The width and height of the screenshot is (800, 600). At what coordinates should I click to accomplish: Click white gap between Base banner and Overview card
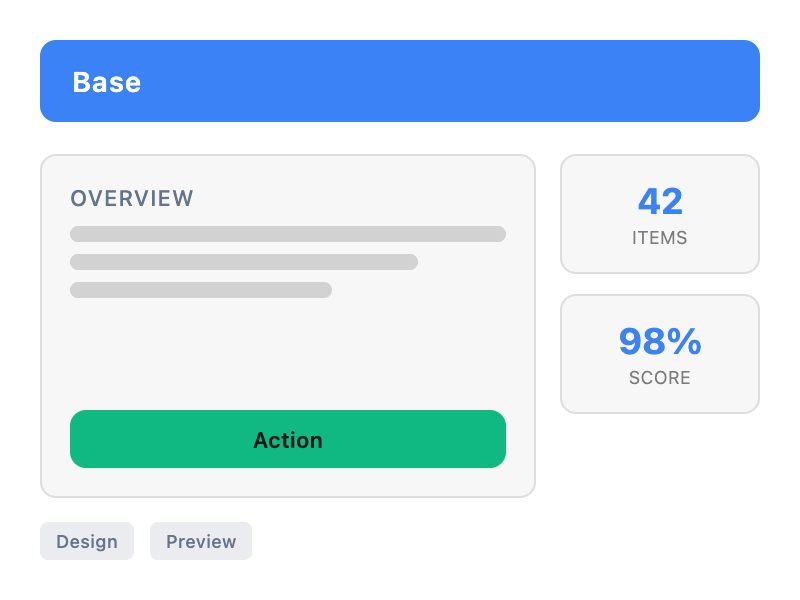[x=400, y=138]
